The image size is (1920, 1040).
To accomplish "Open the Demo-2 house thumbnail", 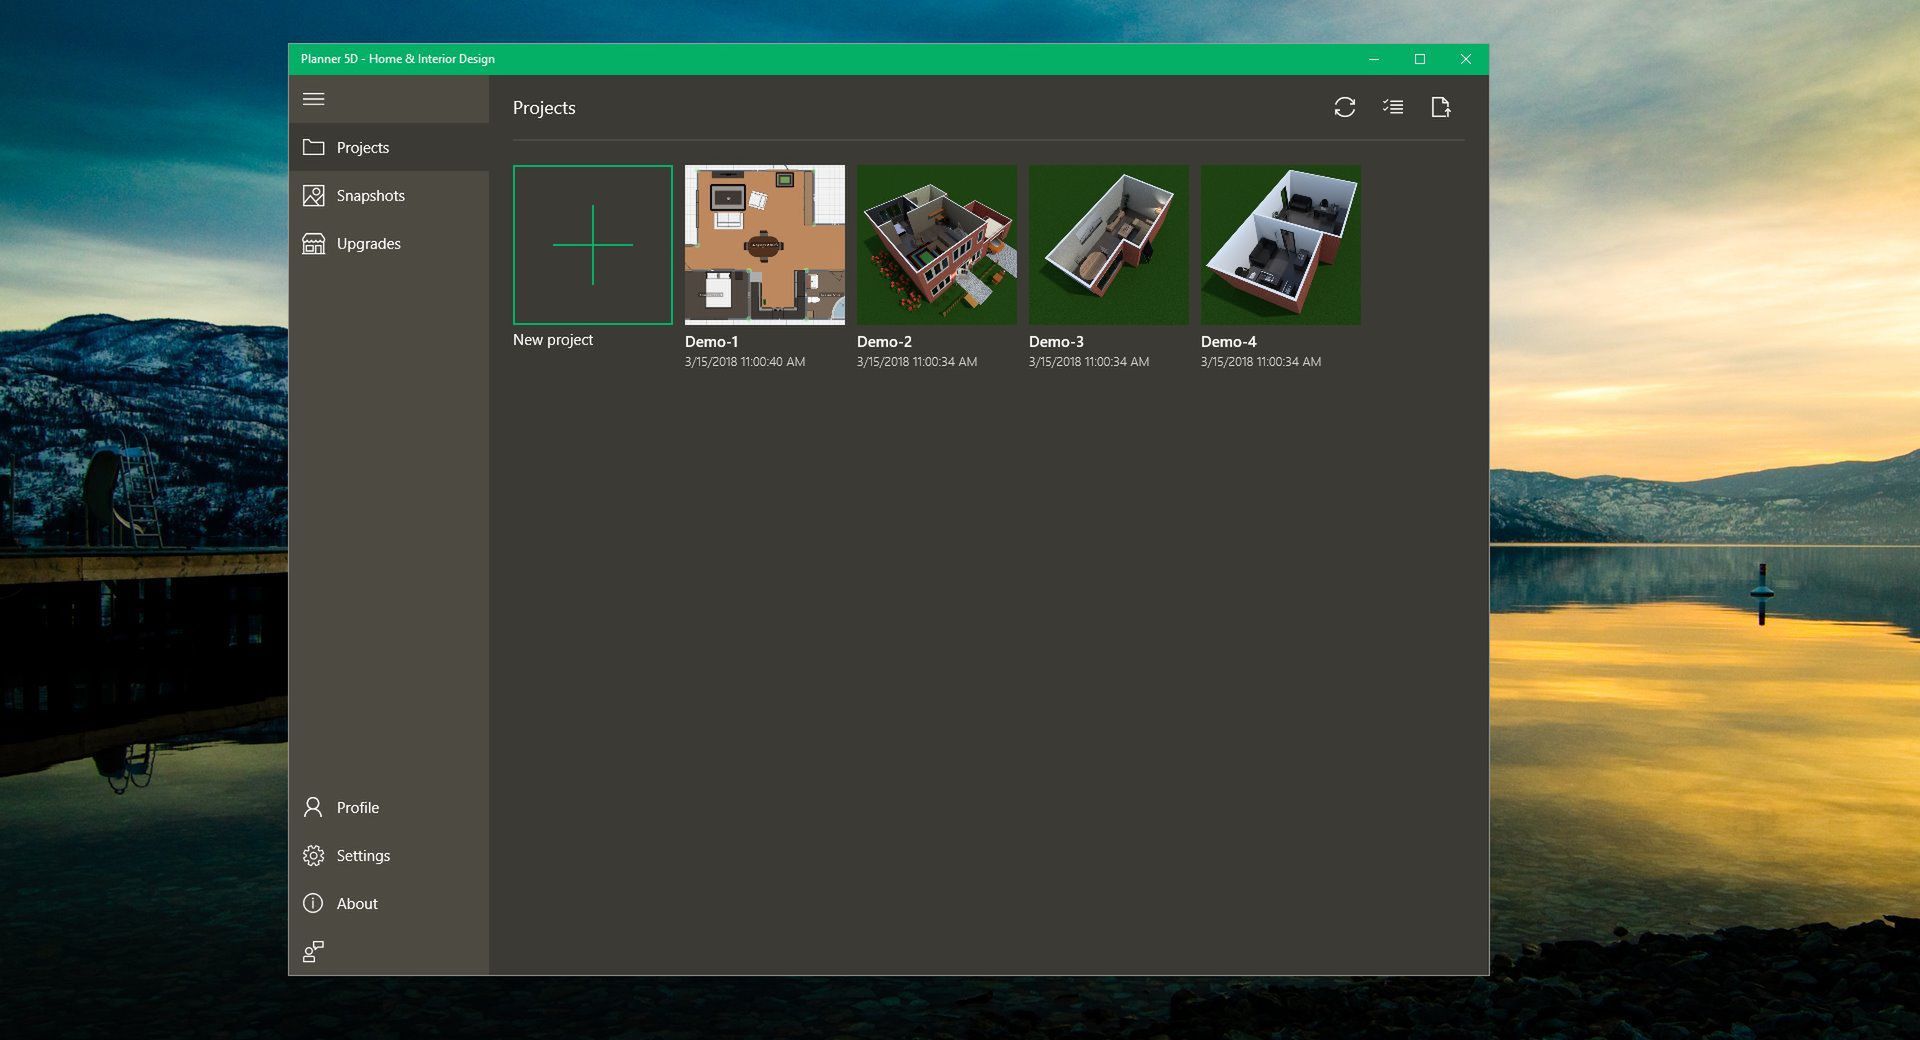I will pyautogui.click(x=937, y=245).
